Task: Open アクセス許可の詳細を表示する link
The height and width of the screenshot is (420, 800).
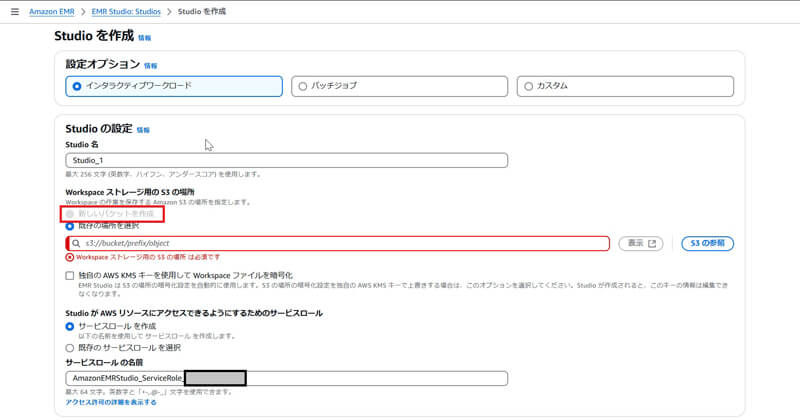Action: (111, 402)
